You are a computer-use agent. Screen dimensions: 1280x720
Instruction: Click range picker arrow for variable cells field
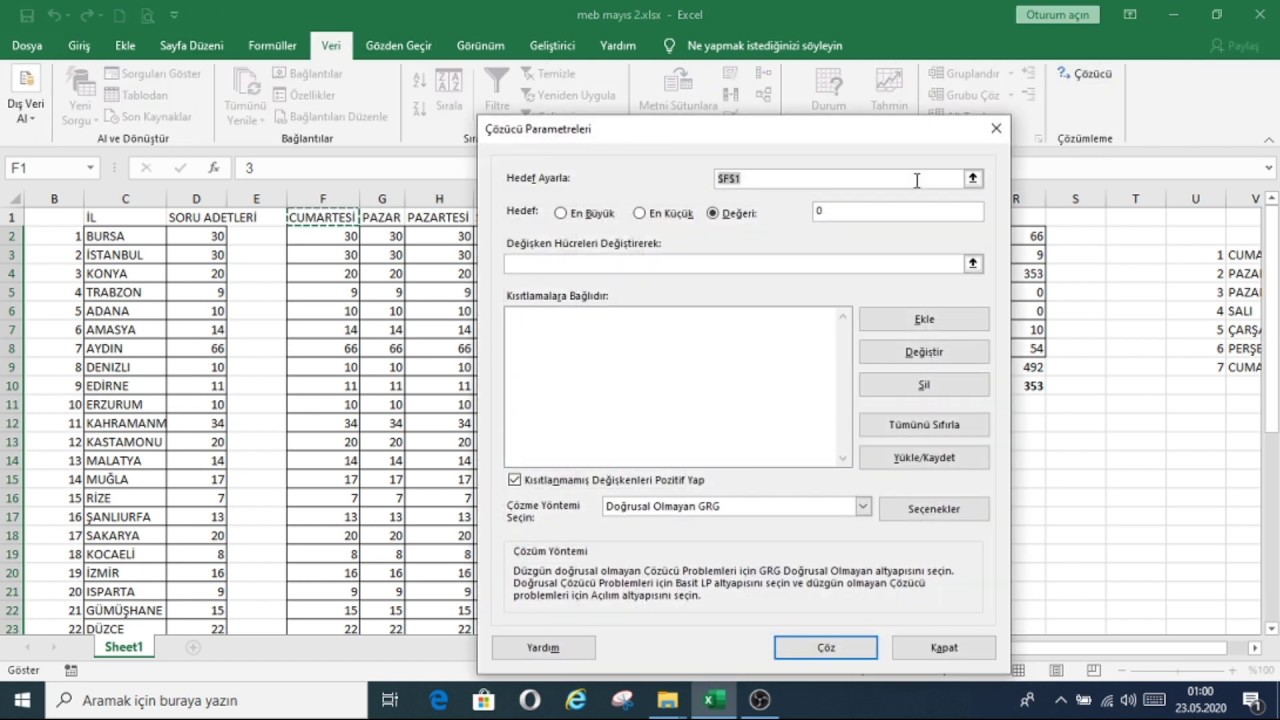click(x=972, y=263)
